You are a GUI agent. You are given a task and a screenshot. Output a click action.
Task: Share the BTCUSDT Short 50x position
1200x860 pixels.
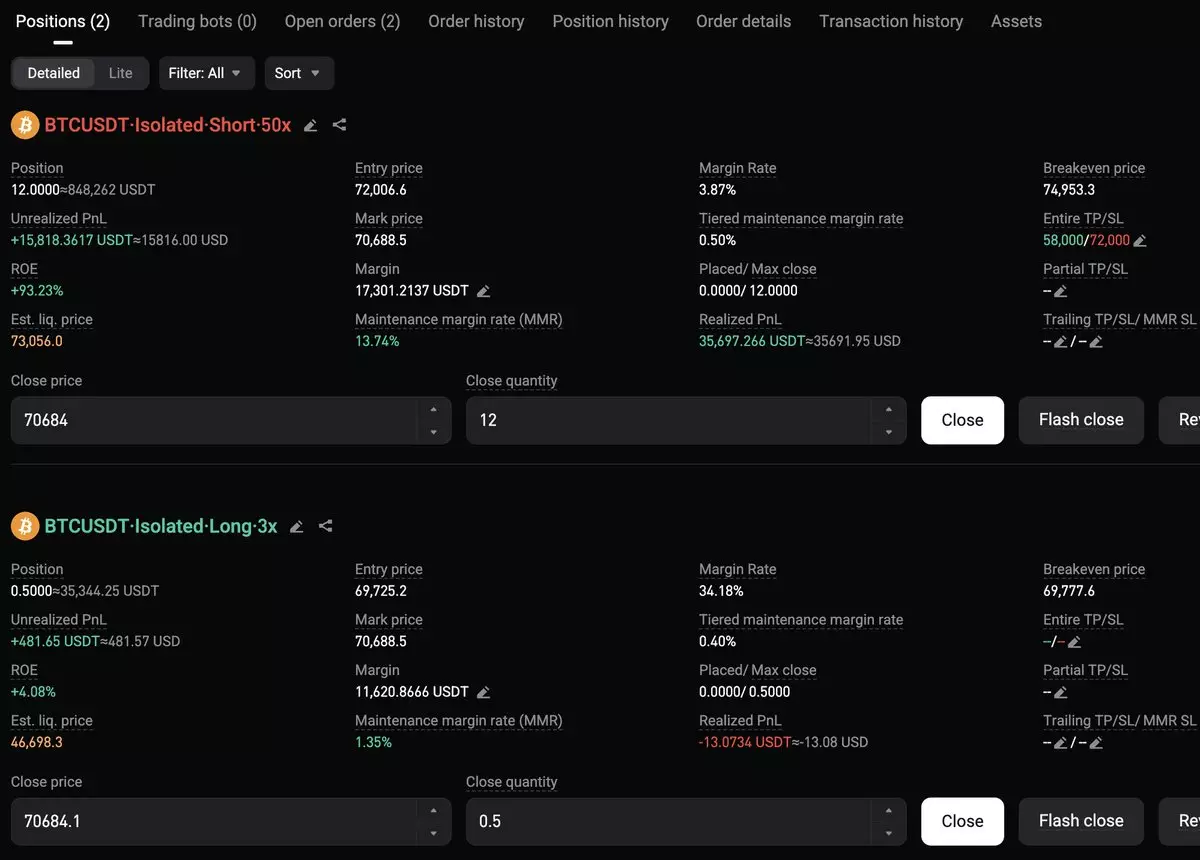339,125
